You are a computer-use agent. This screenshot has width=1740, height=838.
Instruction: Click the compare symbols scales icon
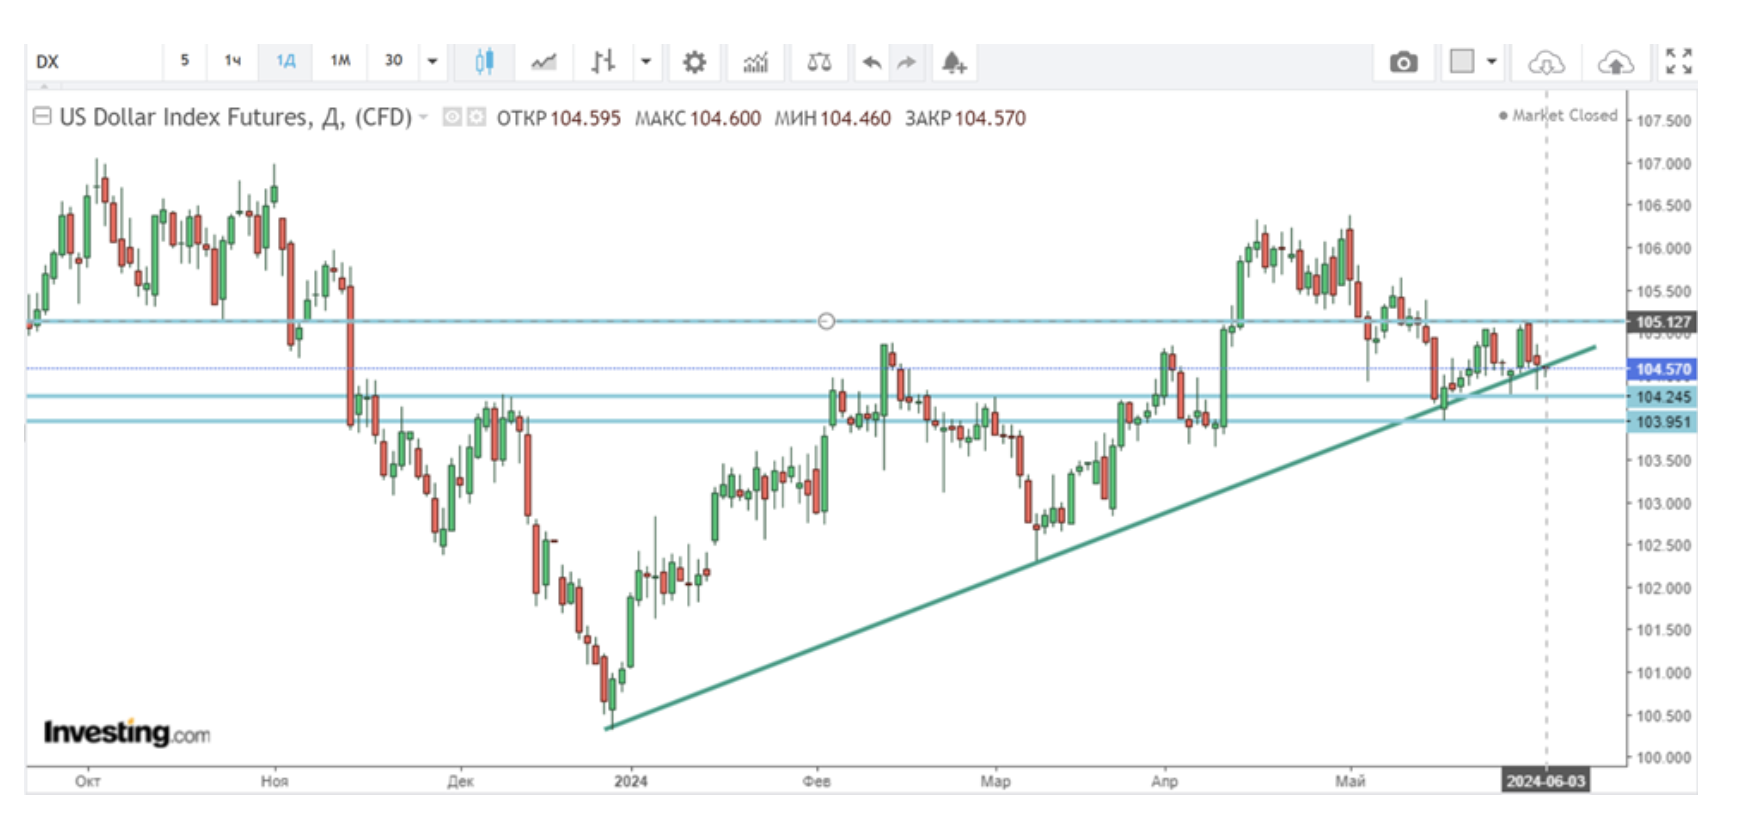coord(819,62)
